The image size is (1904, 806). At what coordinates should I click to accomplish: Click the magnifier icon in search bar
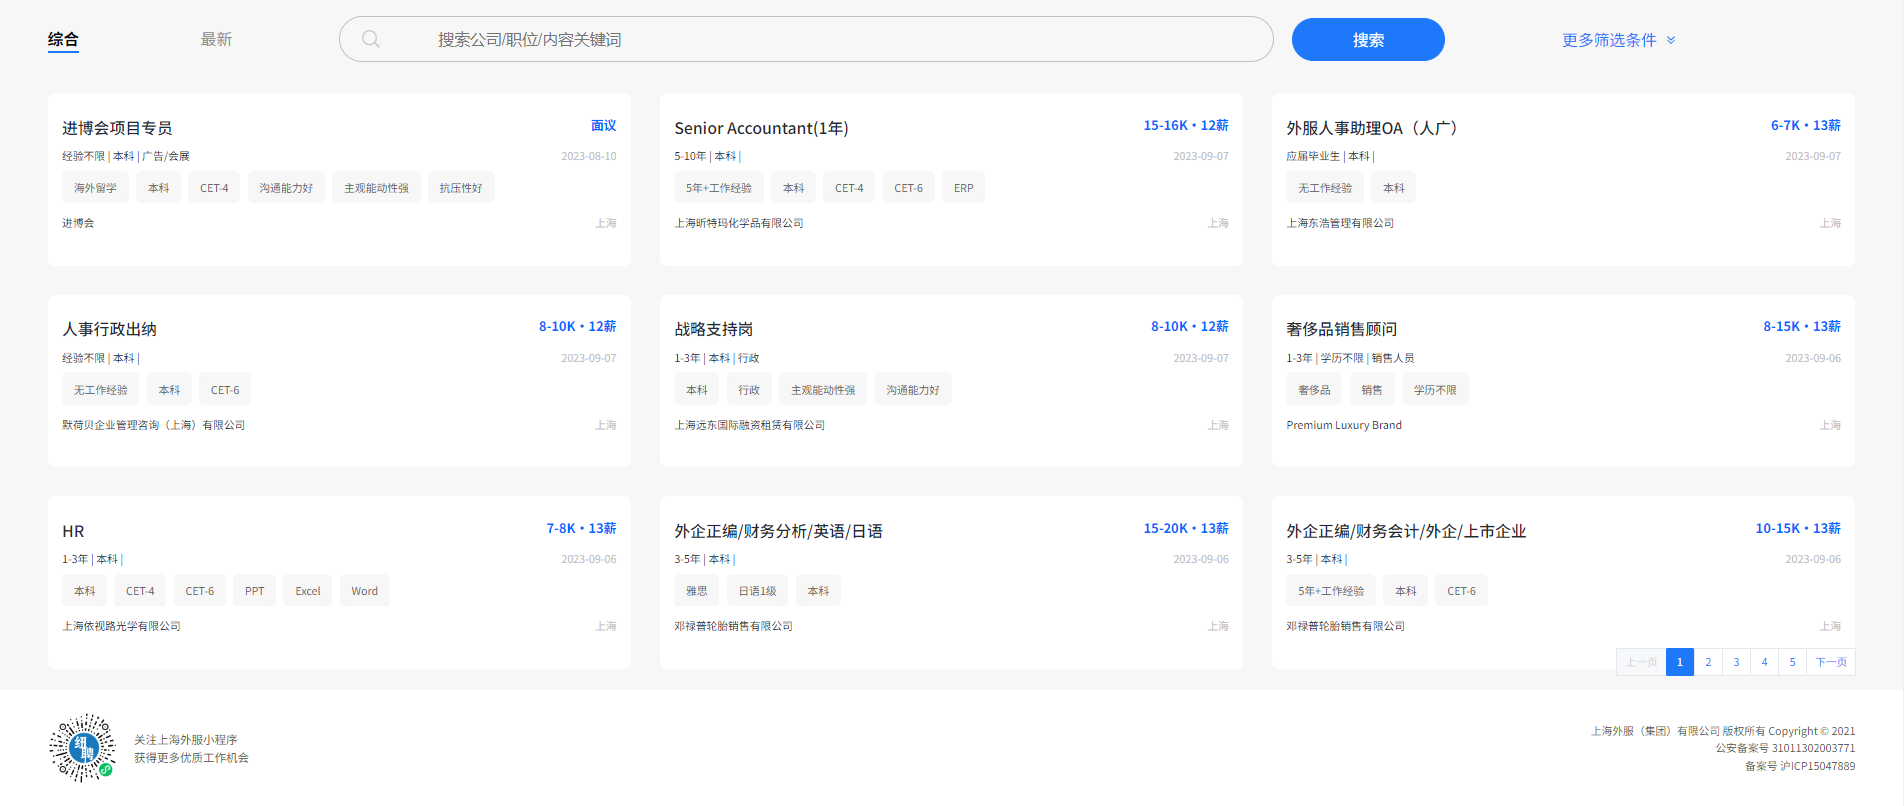point(371,40)
